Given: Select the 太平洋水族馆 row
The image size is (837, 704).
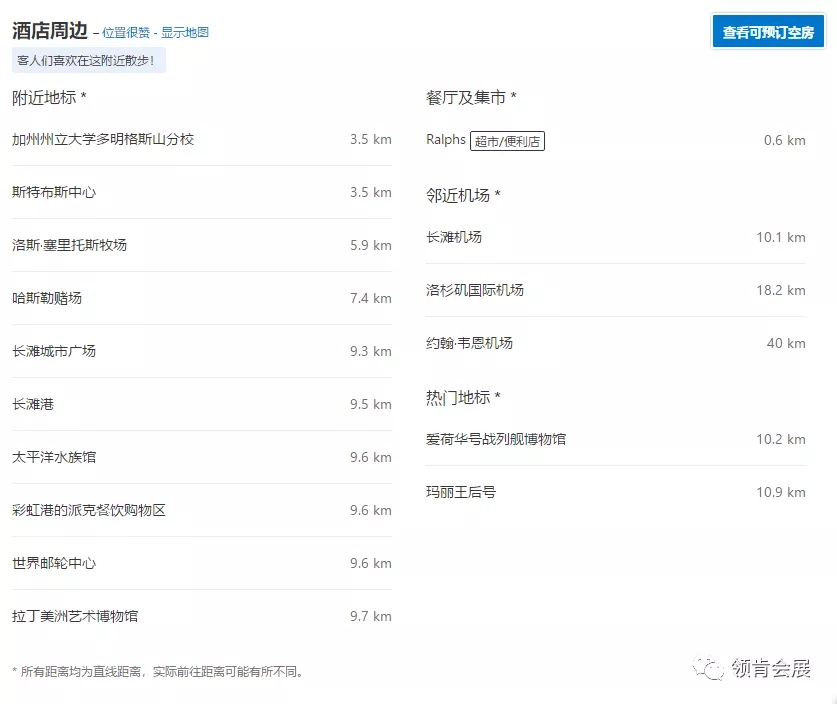Looking at the screenshot, I should click(54, 457).
